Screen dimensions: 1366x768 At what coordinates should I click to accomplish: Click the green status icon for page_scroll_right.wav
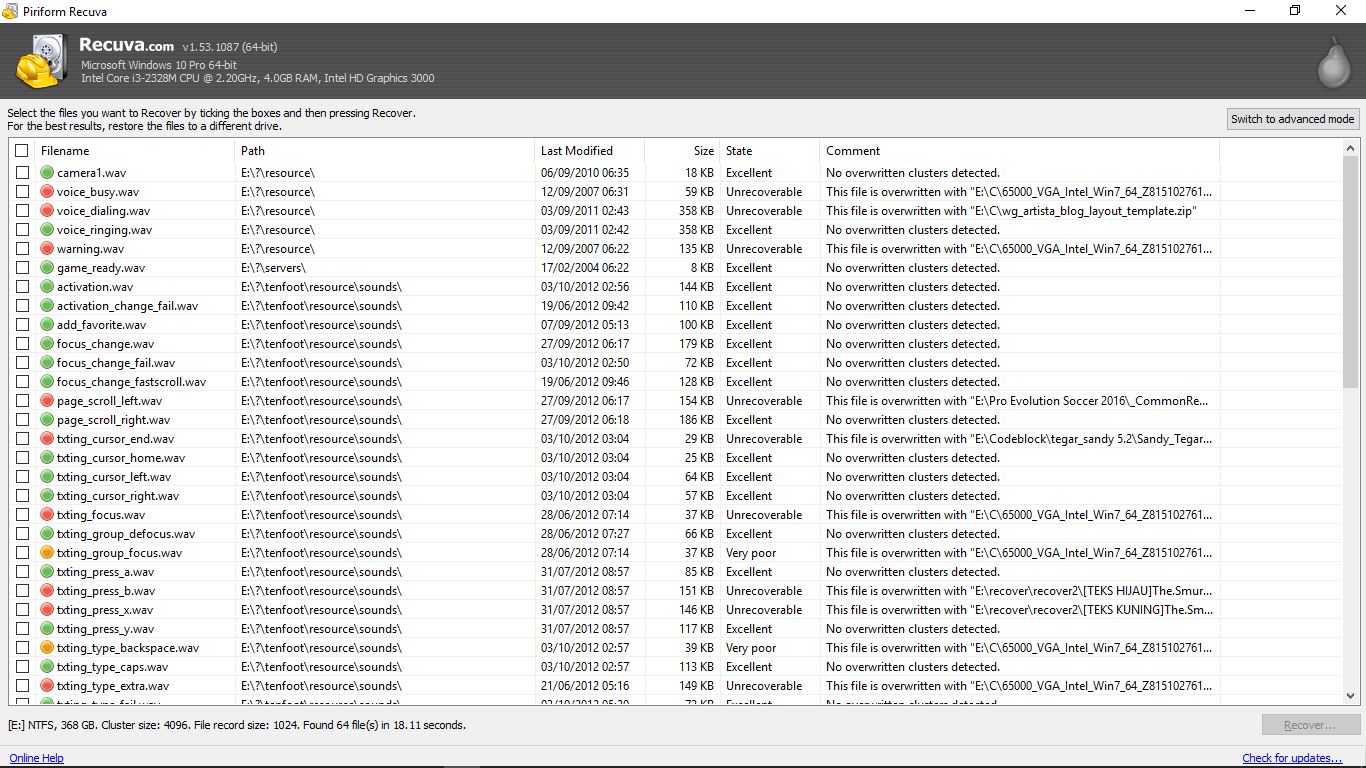pos(47,420)
